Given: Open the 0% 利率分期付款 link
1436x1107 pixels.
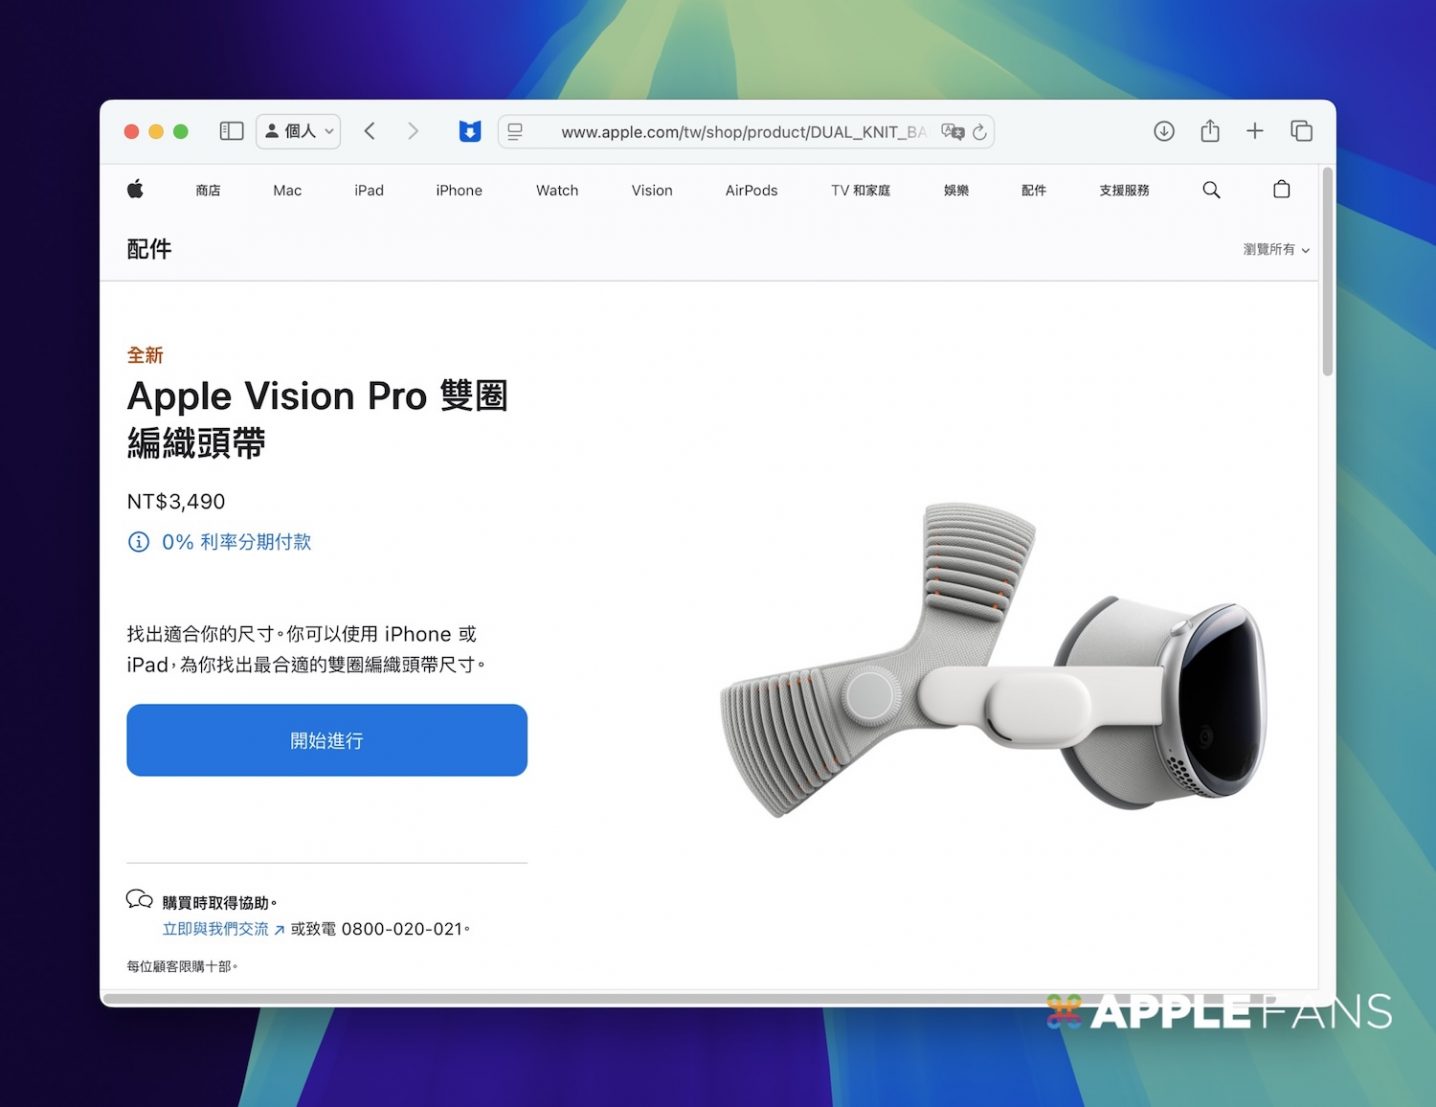Looking at the screenshot, I should pos(236,542).
